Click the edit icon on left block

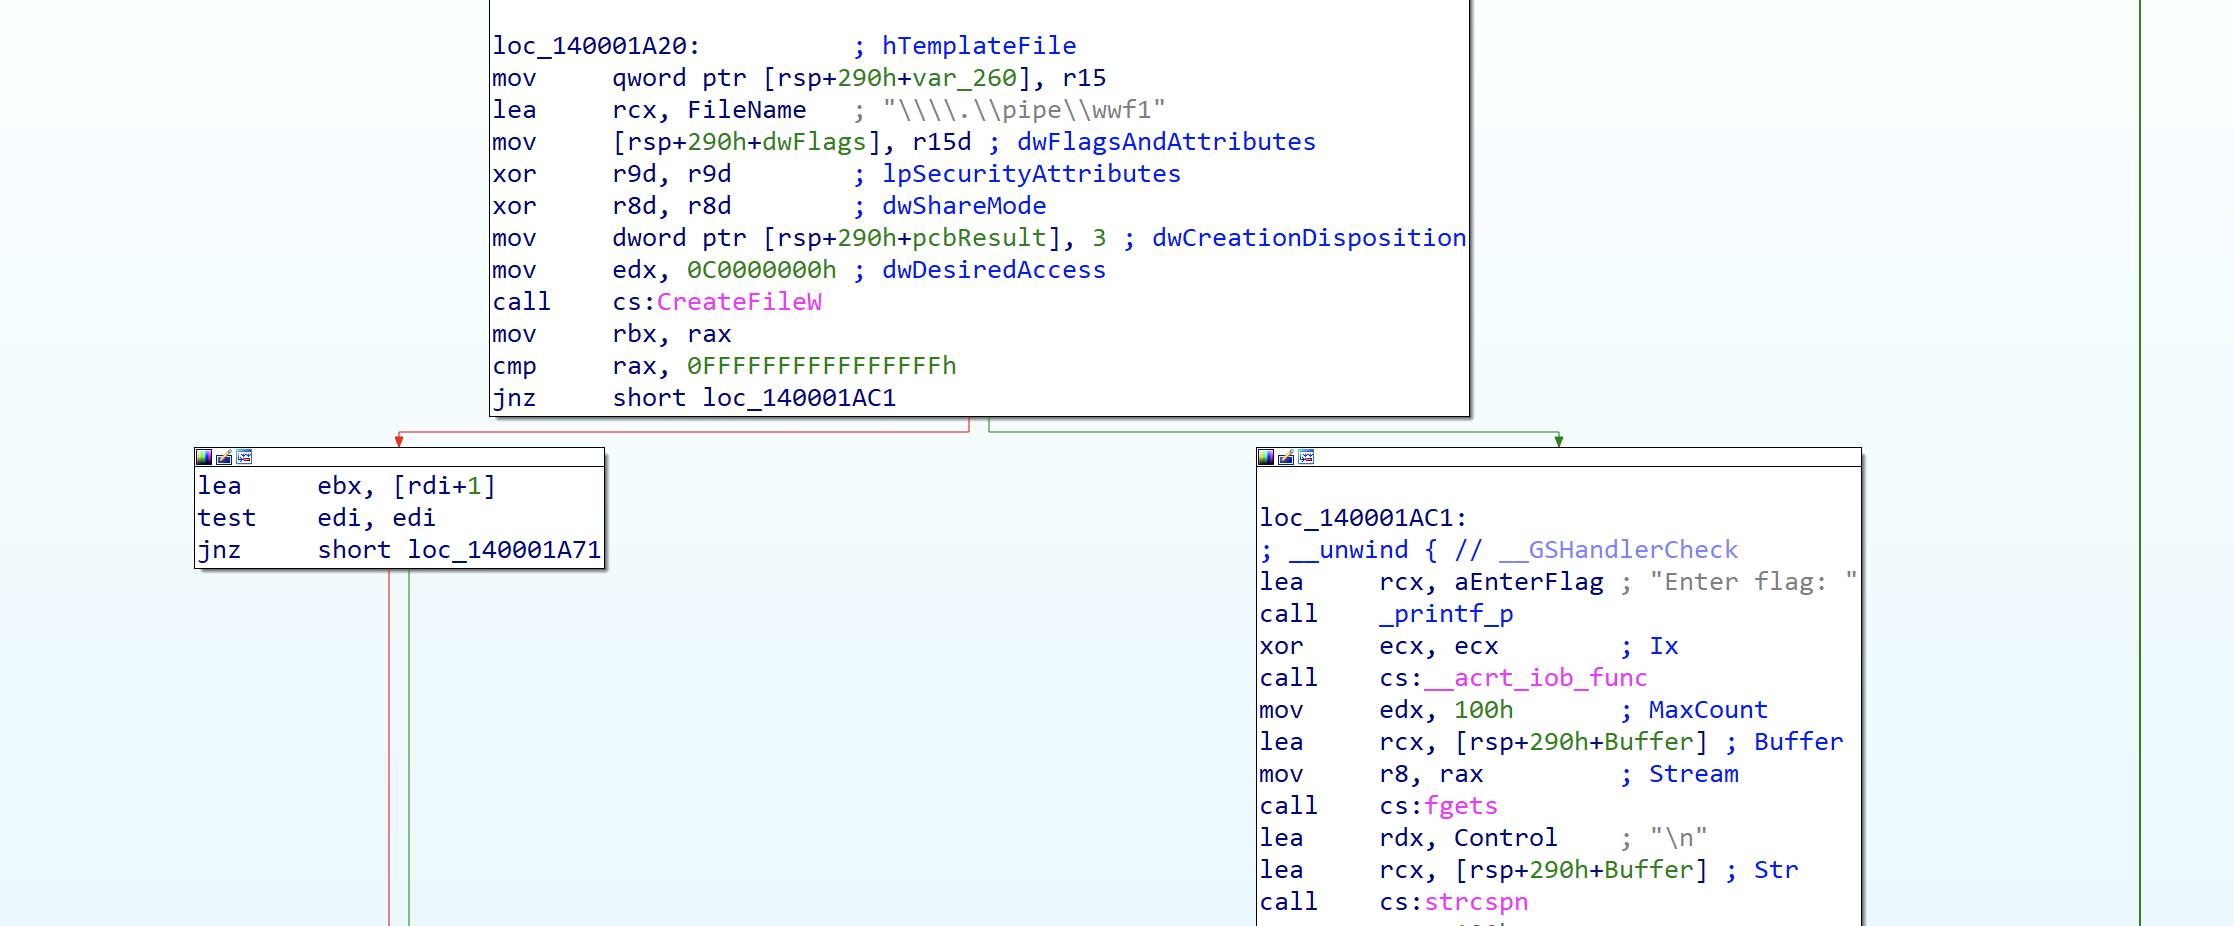[224, 457]
